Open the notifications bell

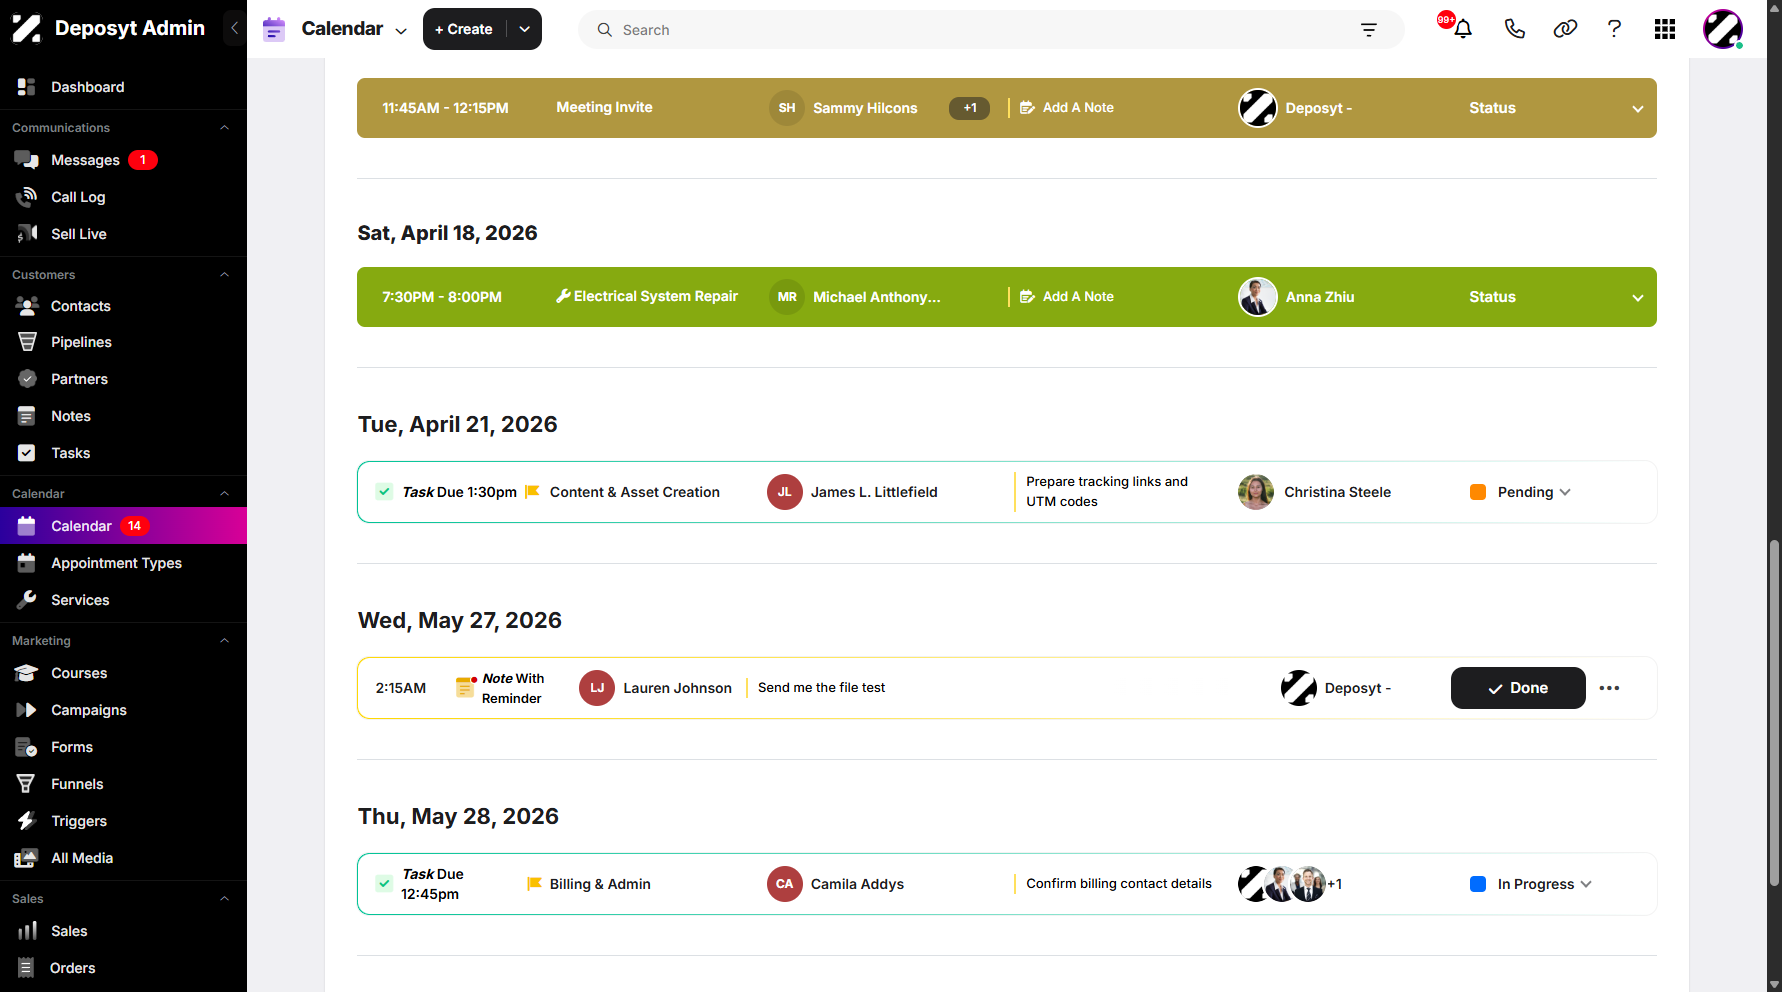coord(1462,29)
